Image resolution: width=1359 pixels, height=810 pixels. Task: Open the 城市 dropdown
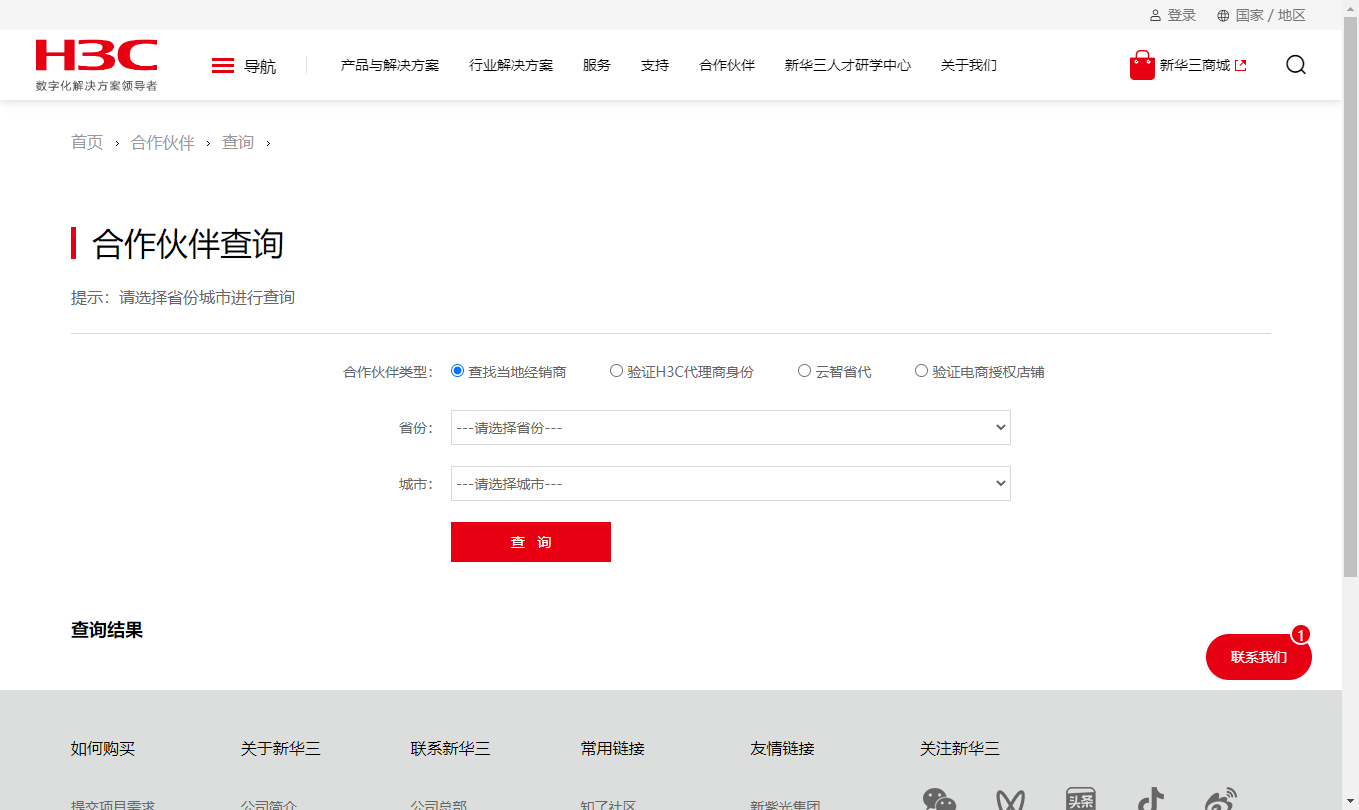[x=731, y=484]
